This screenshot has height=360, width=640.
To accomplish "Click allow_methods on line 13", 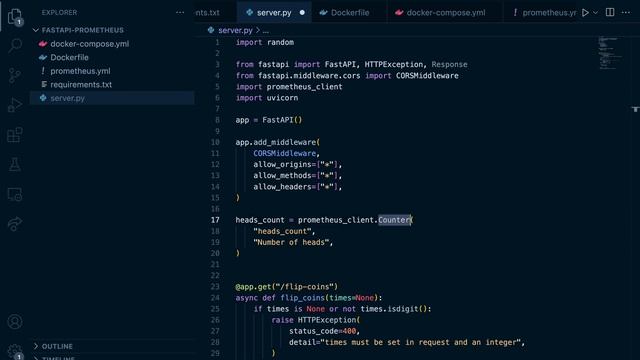I will [x=282, y=176].
